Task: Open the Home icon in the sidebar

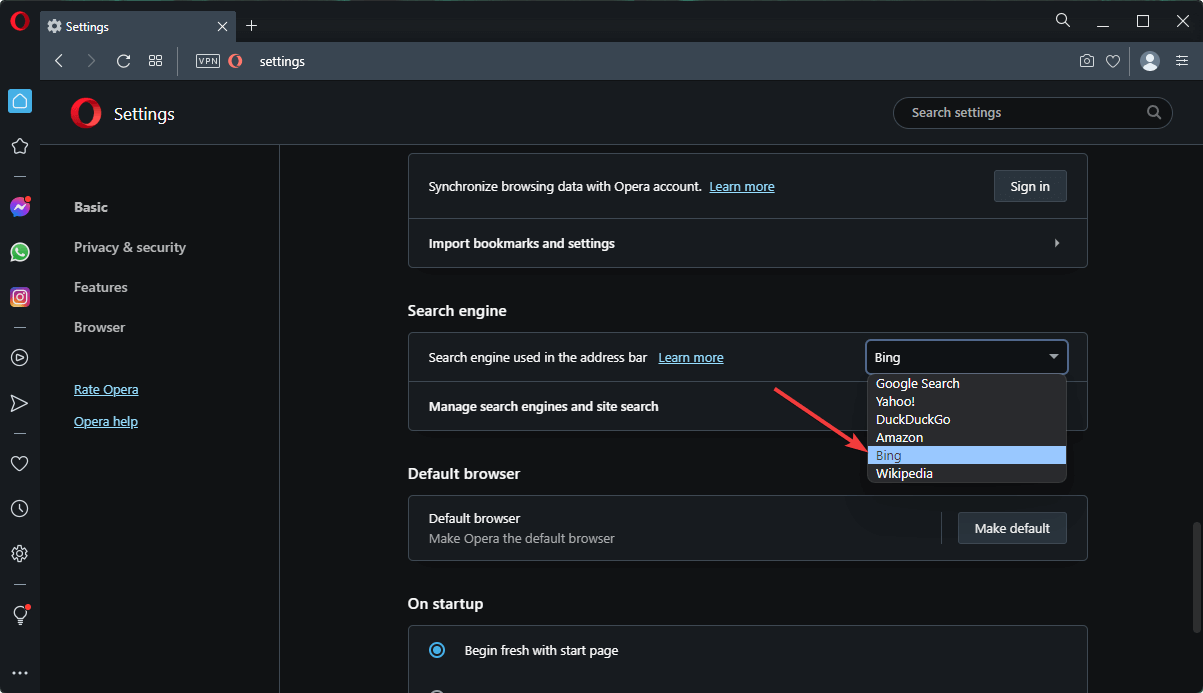Action: (x=20, y=101)
